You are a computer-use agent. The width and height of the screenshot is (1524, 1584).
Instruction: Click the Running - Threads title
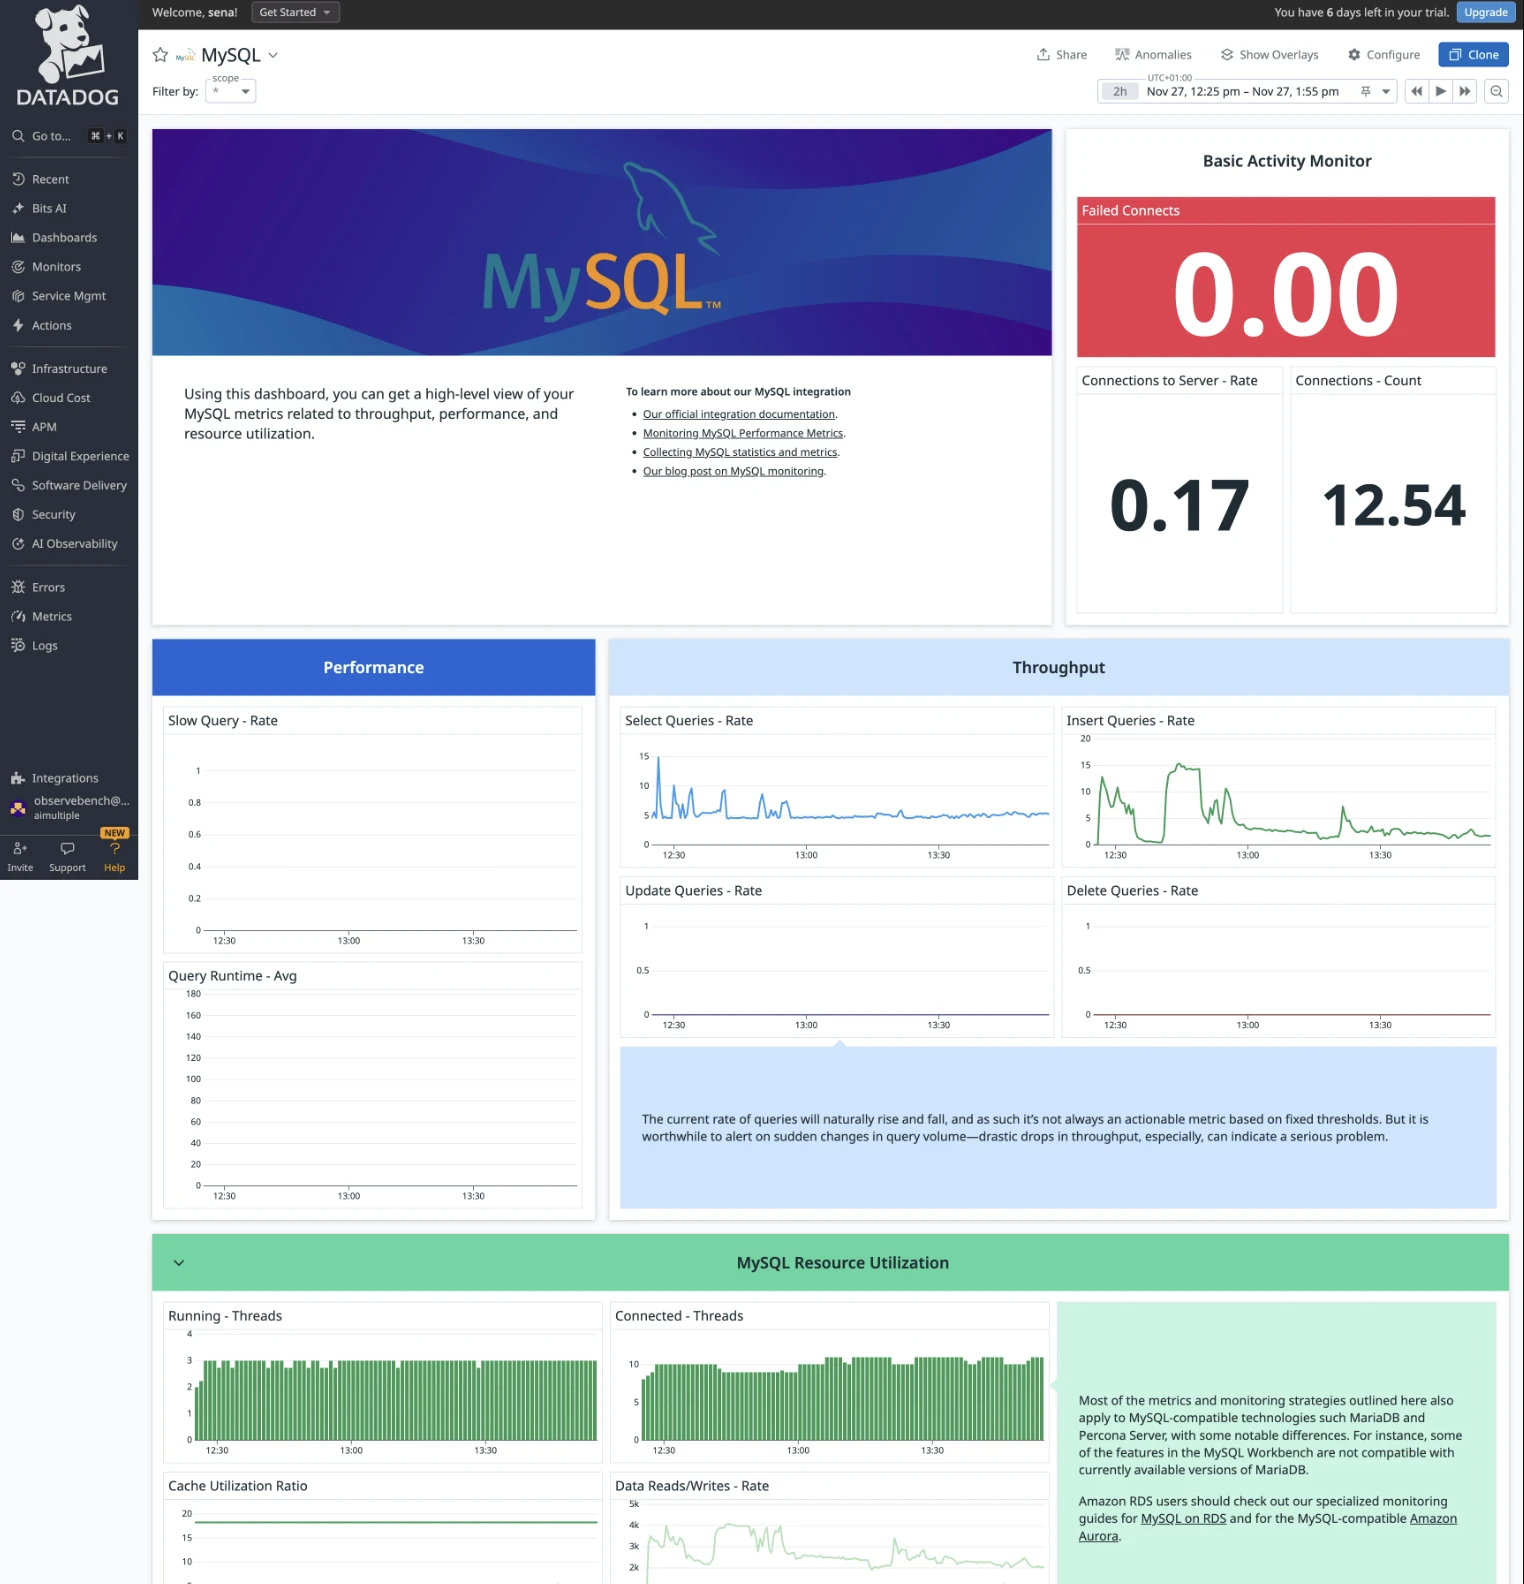tap(225, 1315)
